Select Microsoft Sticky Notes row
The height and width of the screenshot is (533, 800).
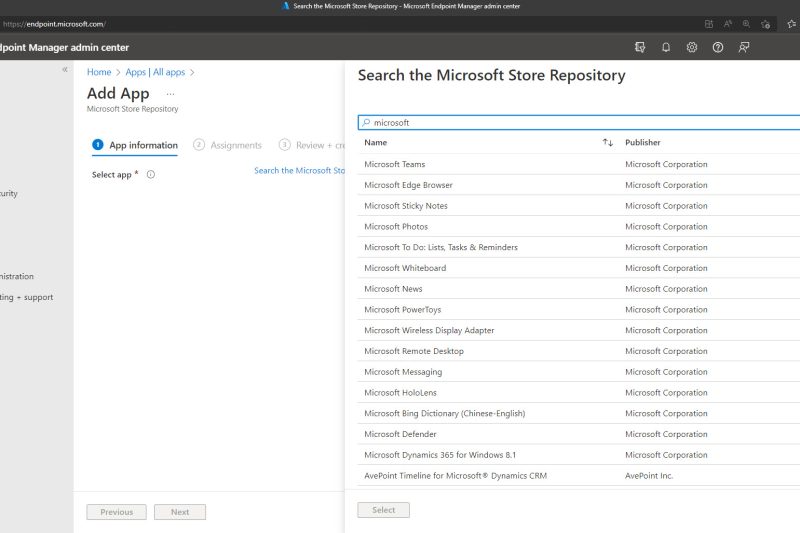(x=579, y=206)
